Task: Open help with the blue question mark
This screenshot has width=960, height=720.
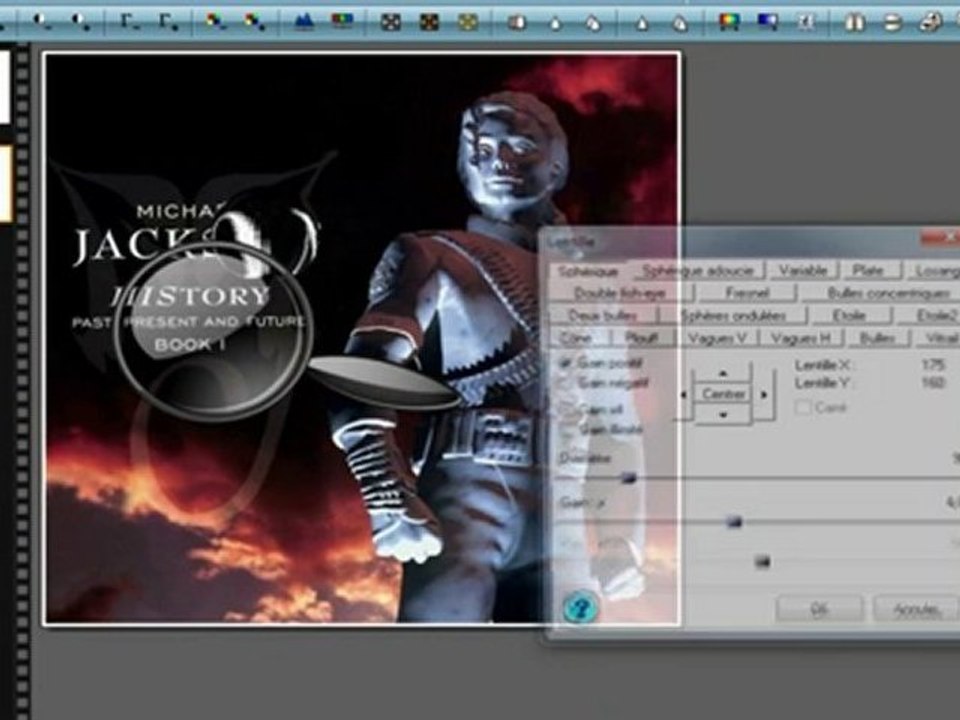Action: (579, 607)
